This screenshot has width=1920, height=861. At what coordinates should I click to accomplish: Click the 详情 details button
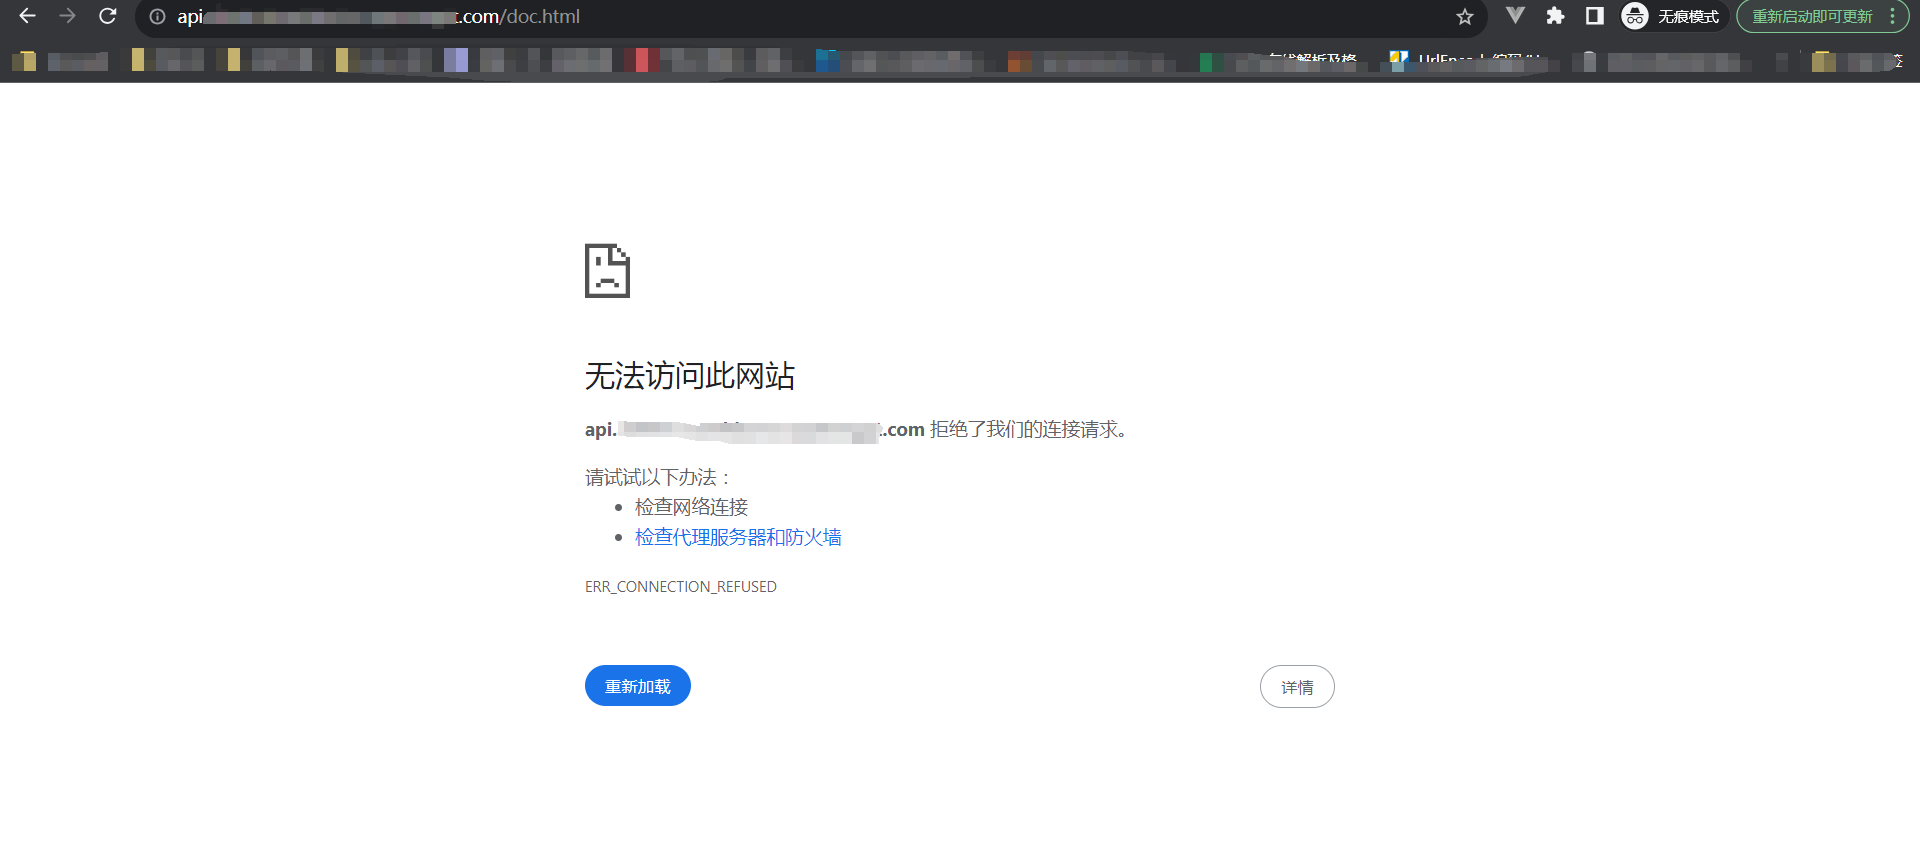click(1297, 687)
